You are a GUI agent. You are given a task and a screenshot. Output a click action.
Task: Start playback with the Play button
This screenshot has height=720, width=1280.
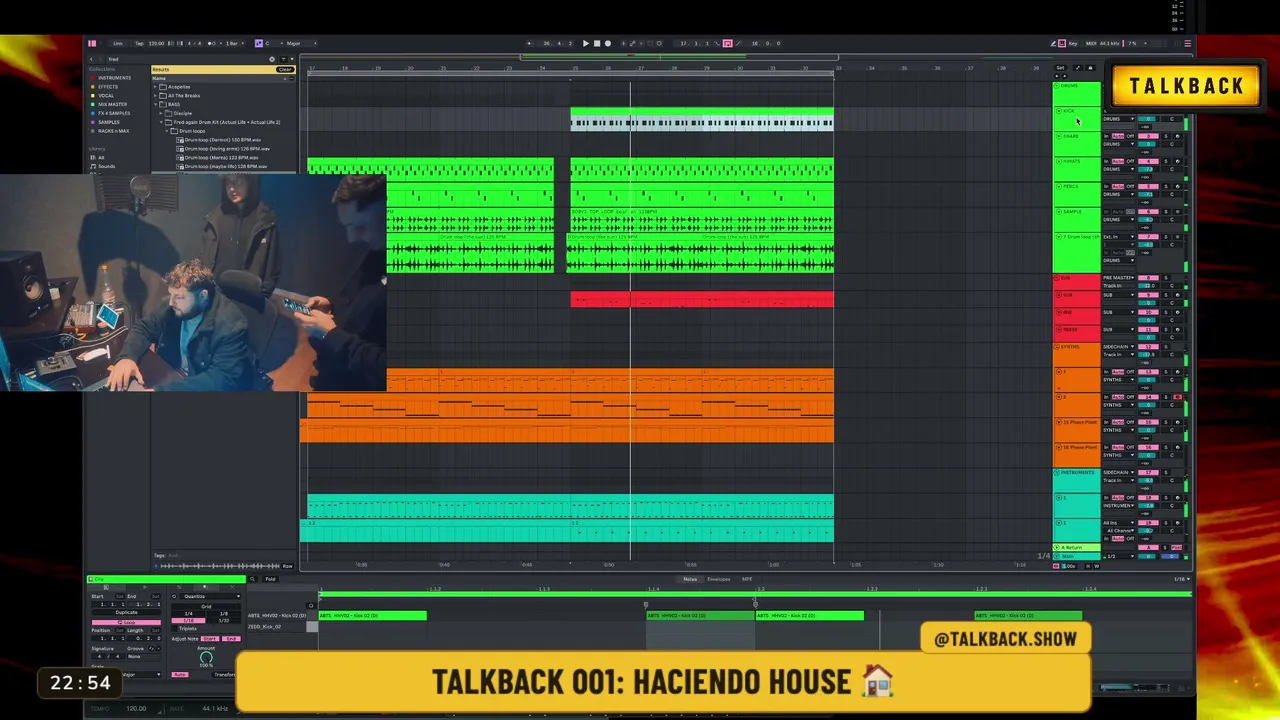click(x=585, y=43)
